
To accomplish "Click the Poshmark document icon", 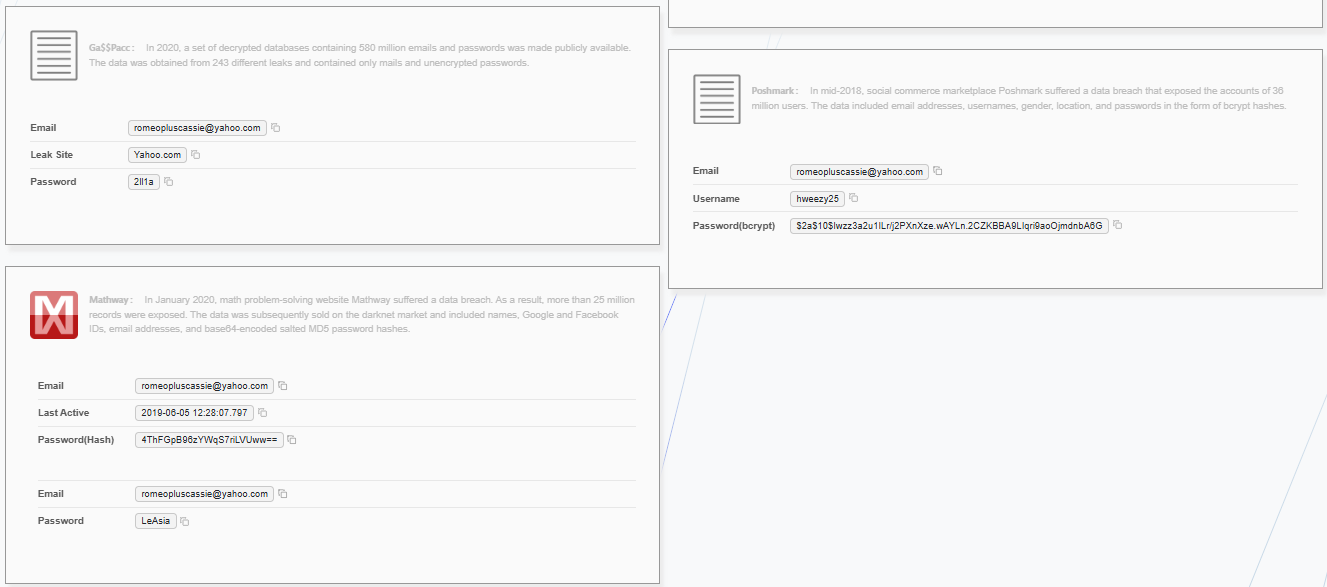I will click(x=717, y=98).
